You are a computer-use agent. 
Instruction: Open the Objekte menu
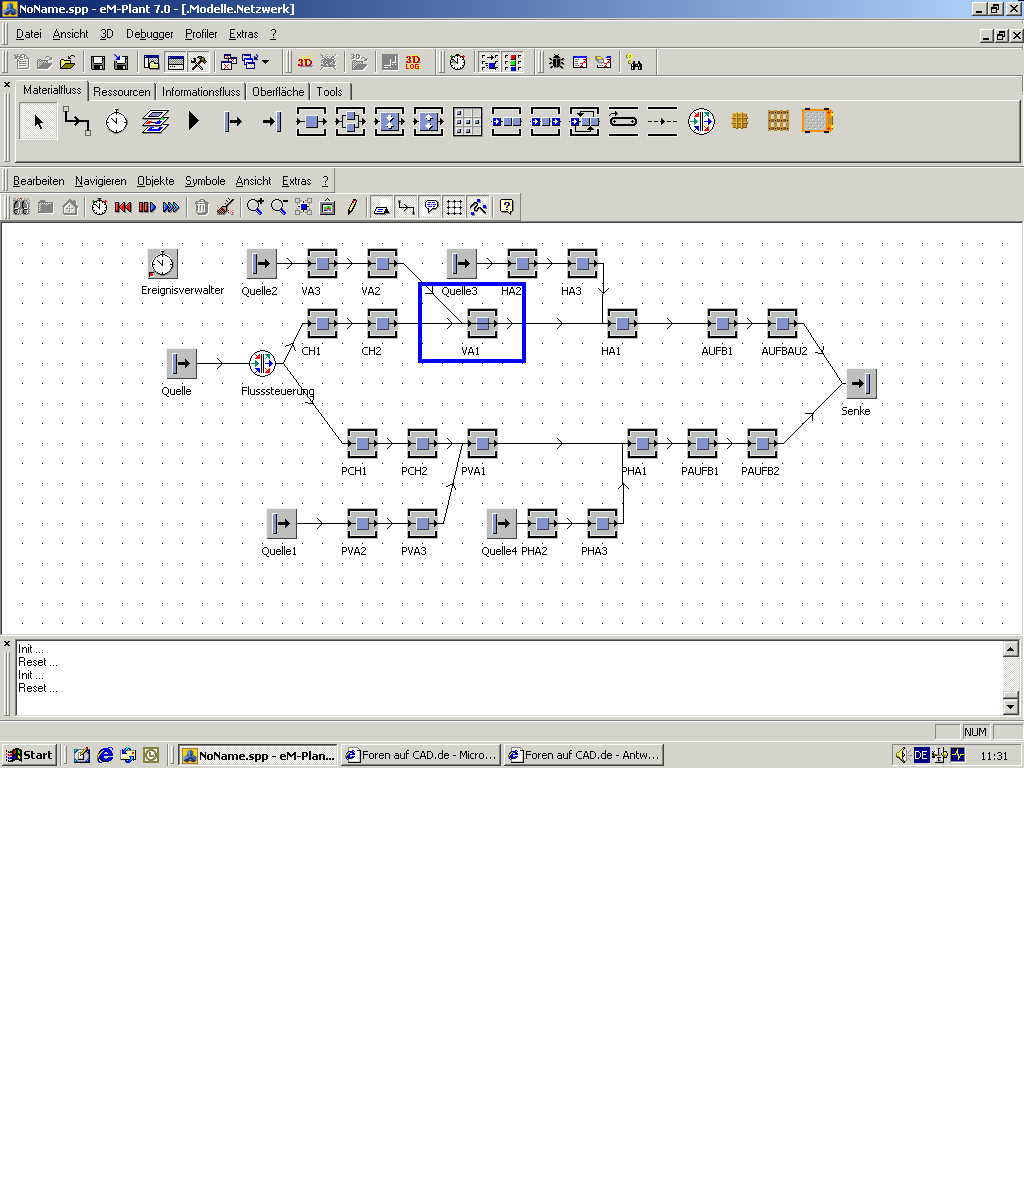click(x=155, y=181)
